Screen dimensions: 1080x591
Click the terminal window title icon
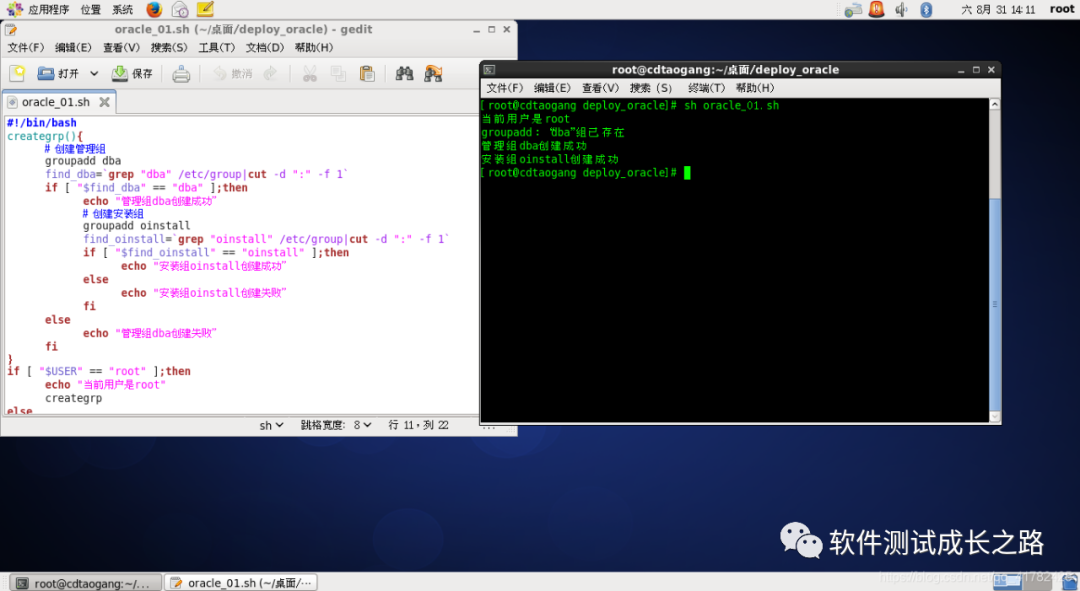point(489,70)
